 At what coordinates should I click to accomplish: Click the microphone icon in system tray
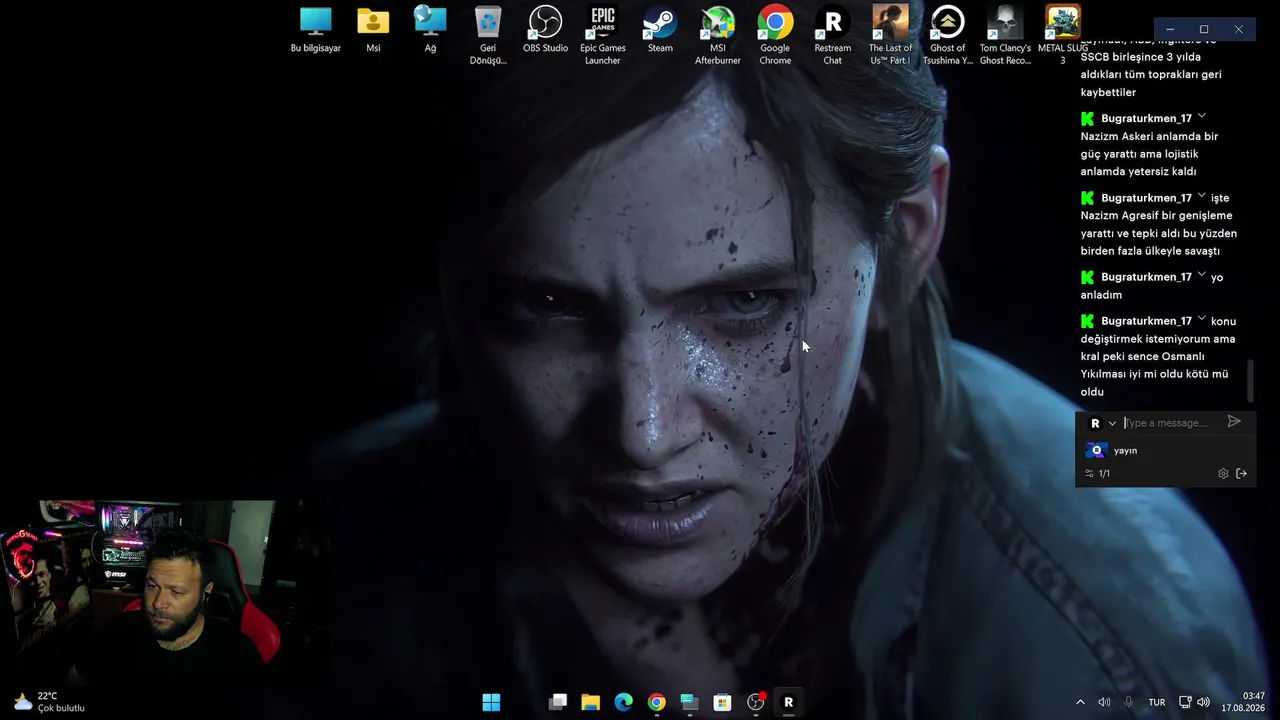[1129, 702]
